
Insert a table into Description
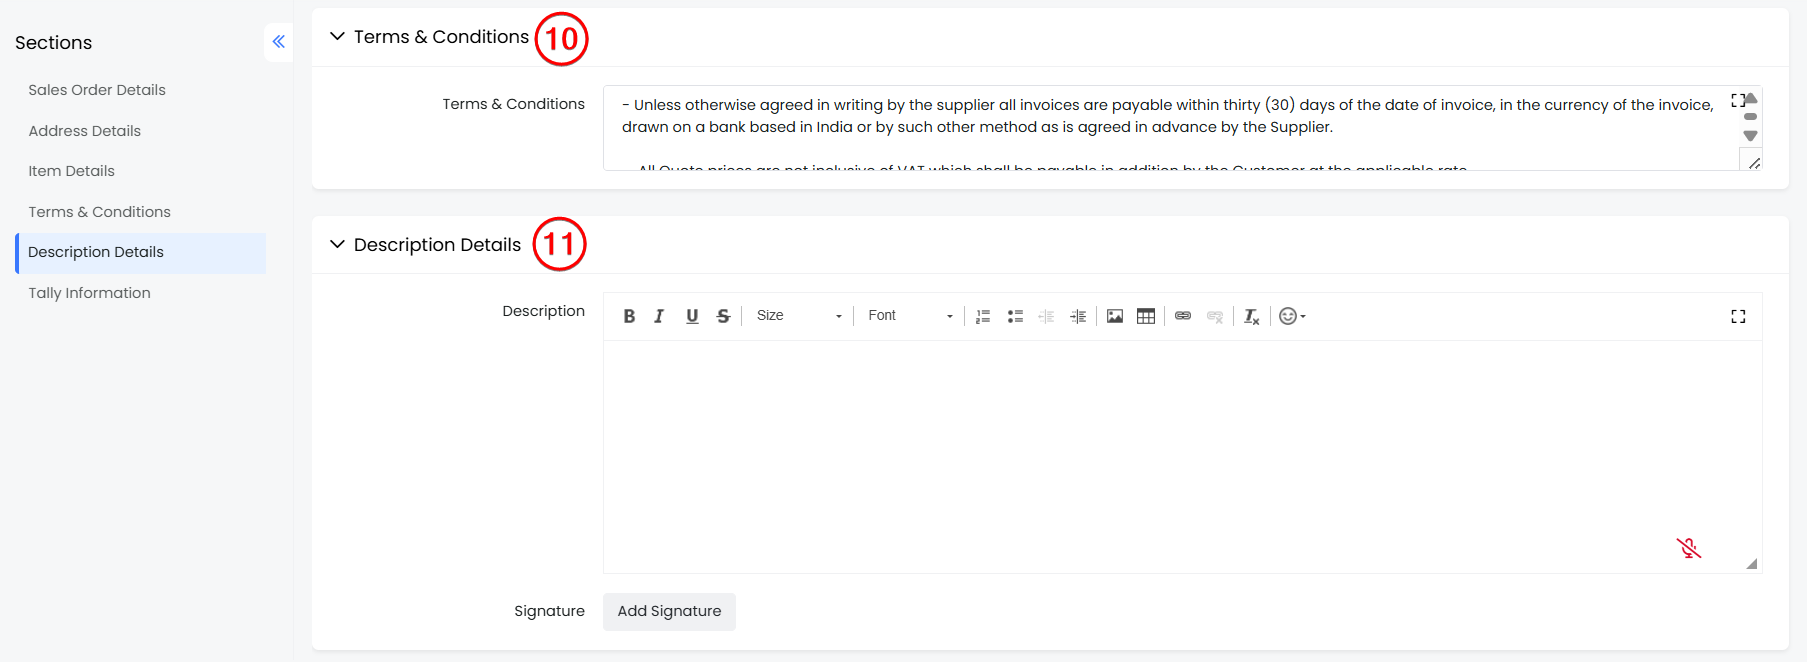pos(1146,316)
